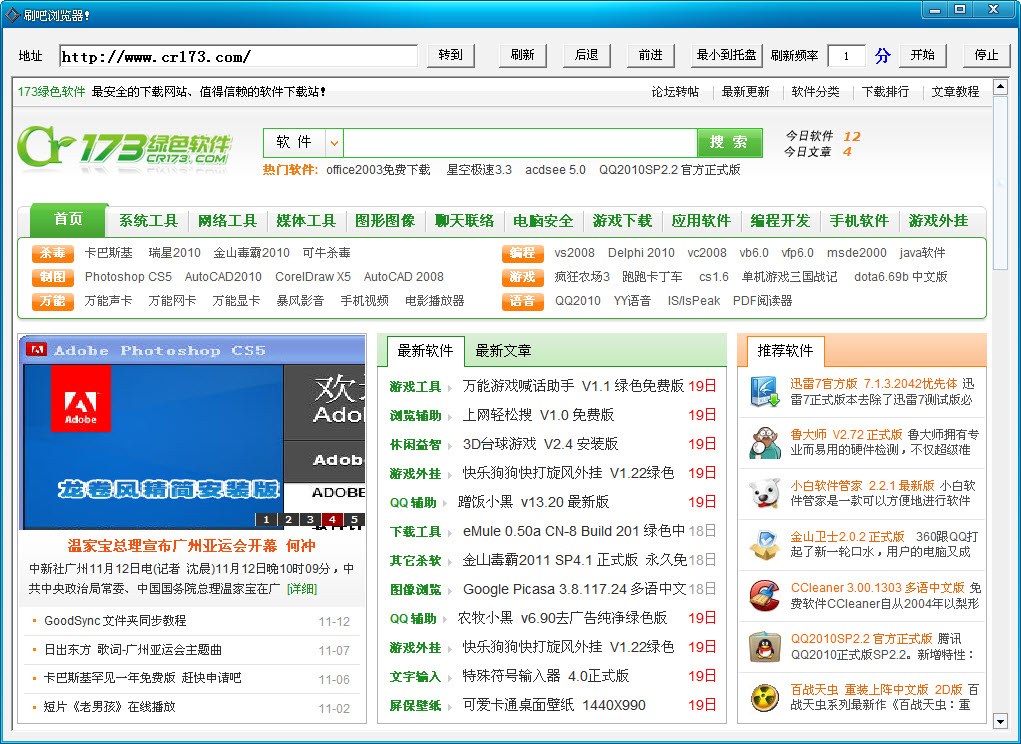Click the 停止 stop button

[986, 55]
